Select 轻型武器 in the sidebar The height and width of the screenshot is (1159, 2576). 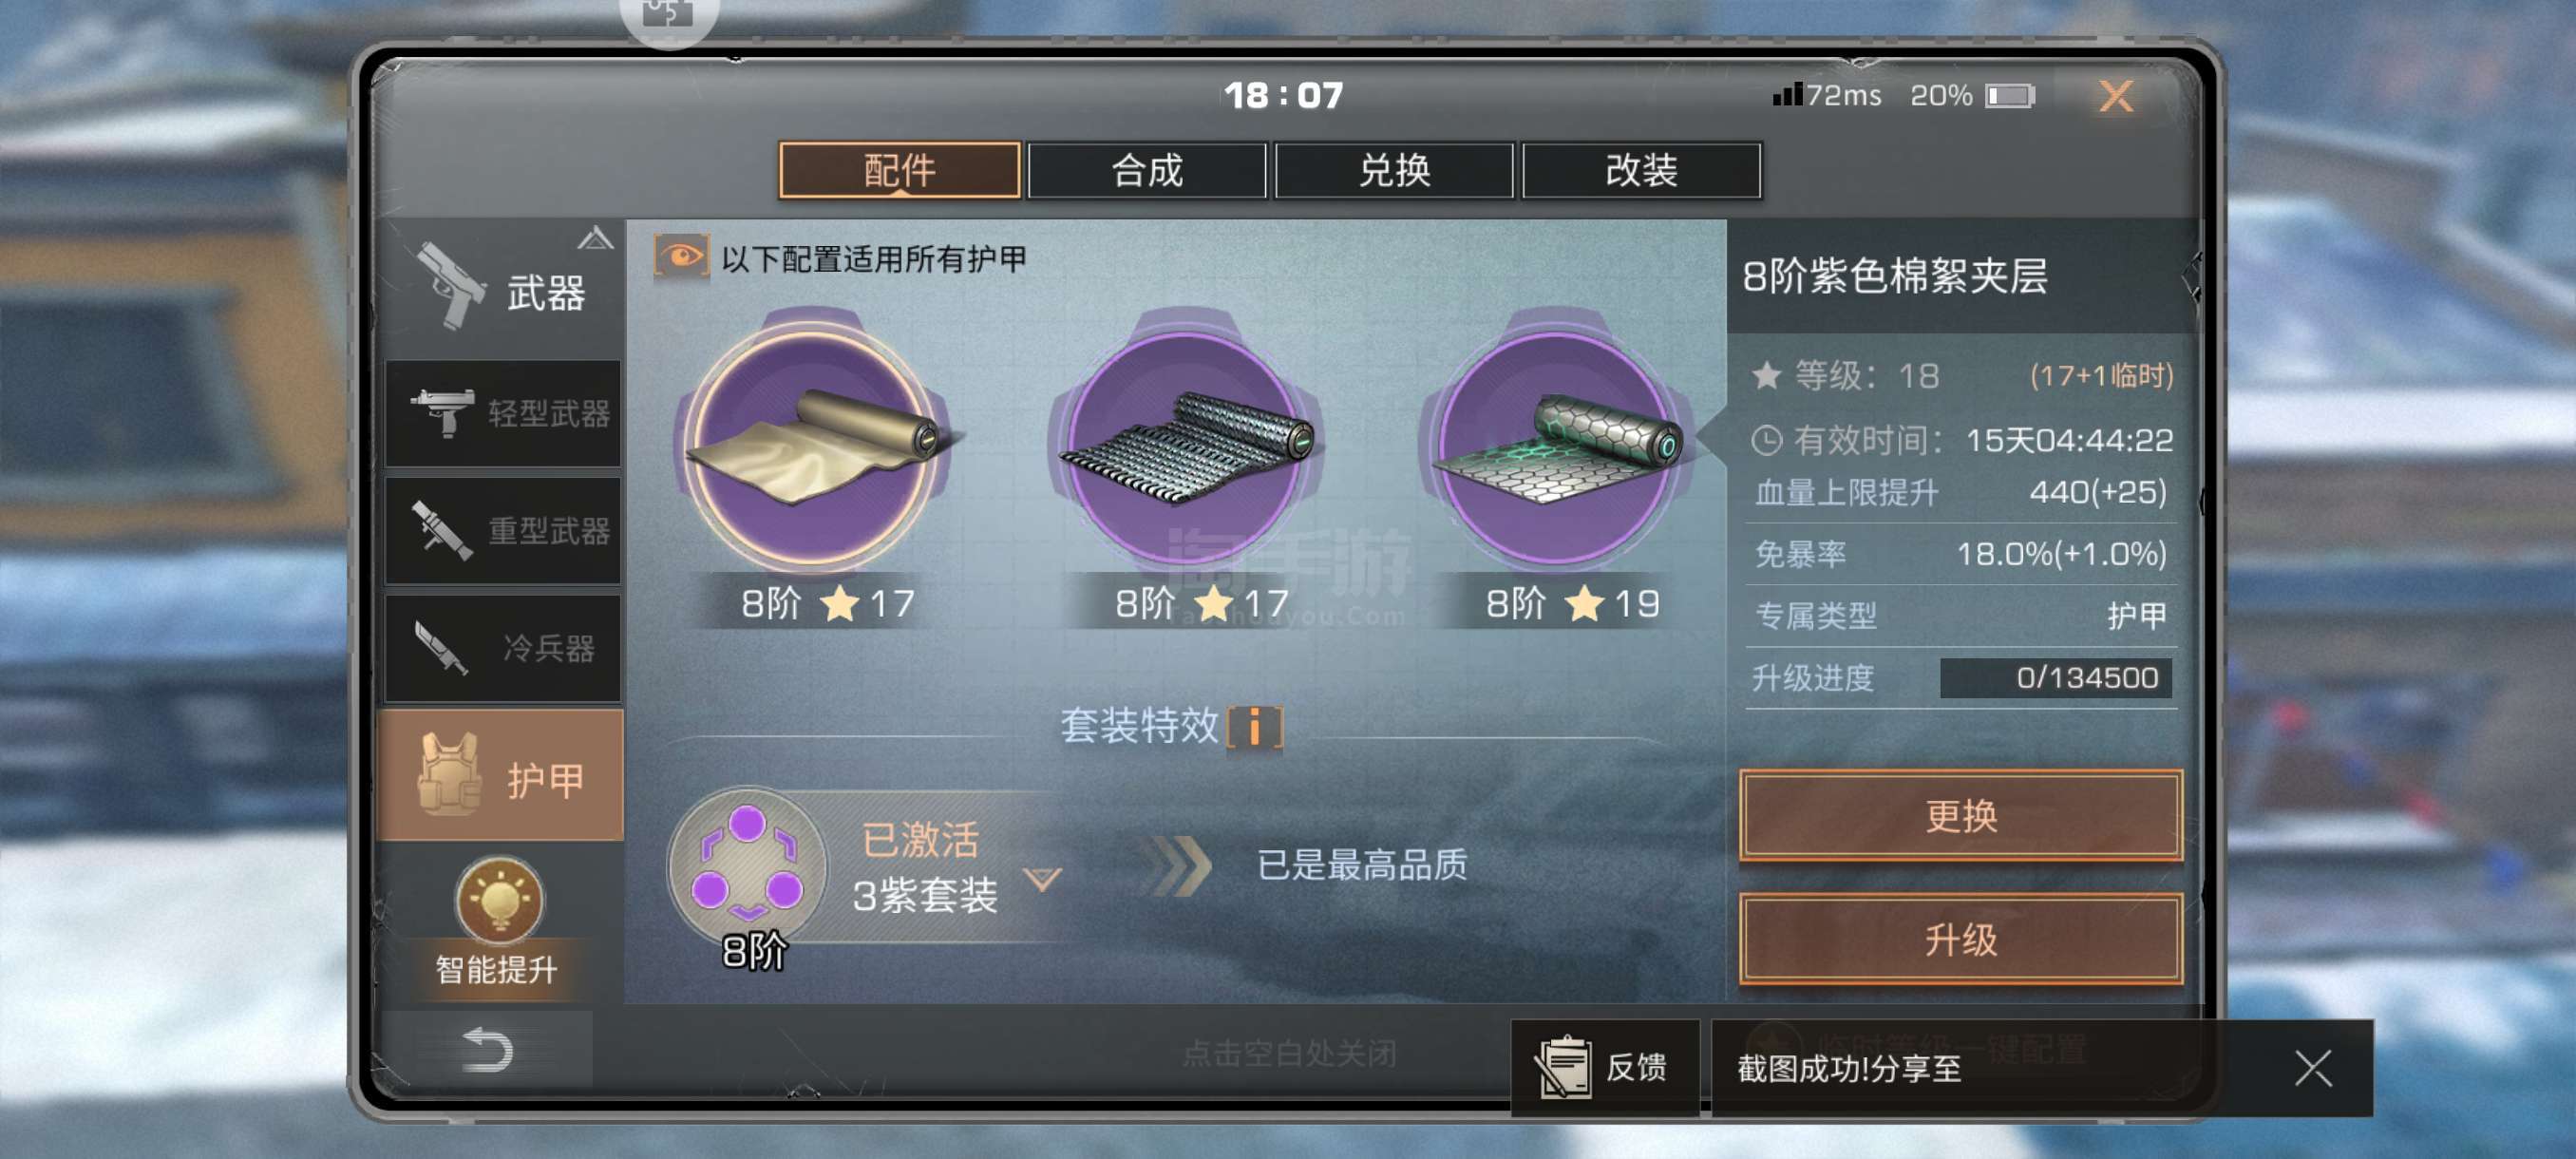point(503,413)
